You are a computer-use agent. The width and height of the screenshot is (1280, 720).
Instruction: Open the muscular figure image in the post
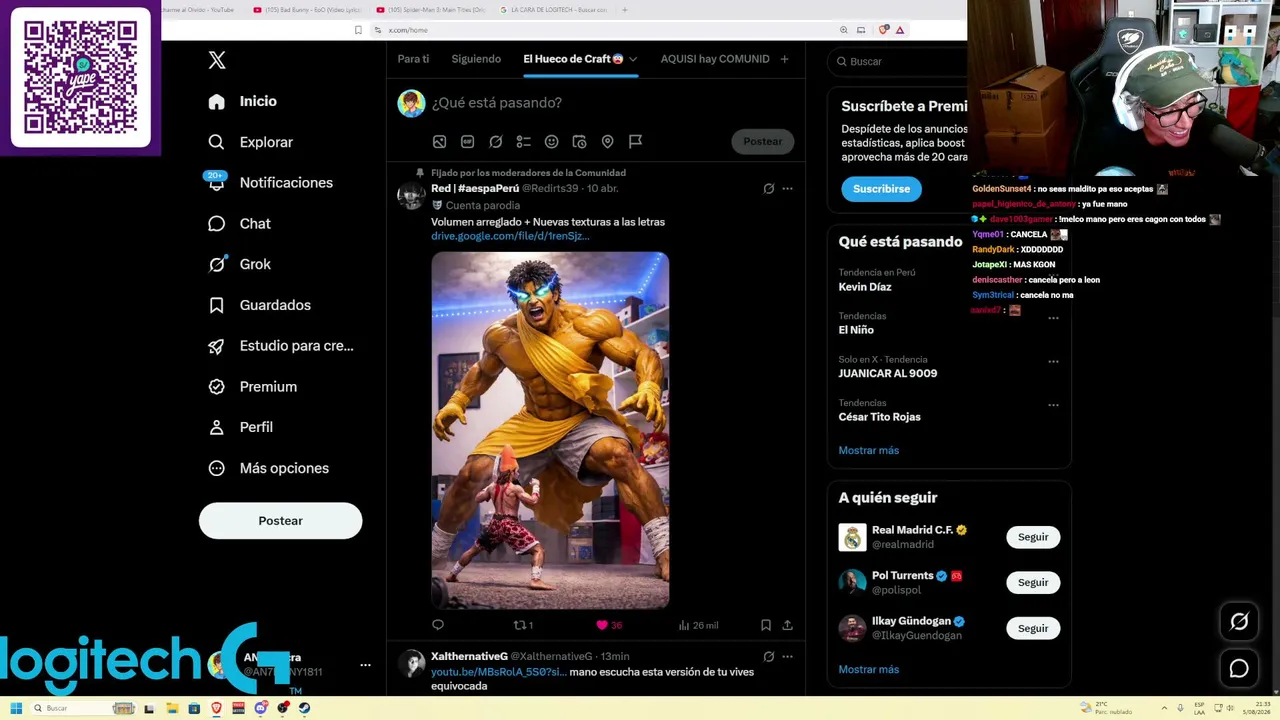[550, 430]
